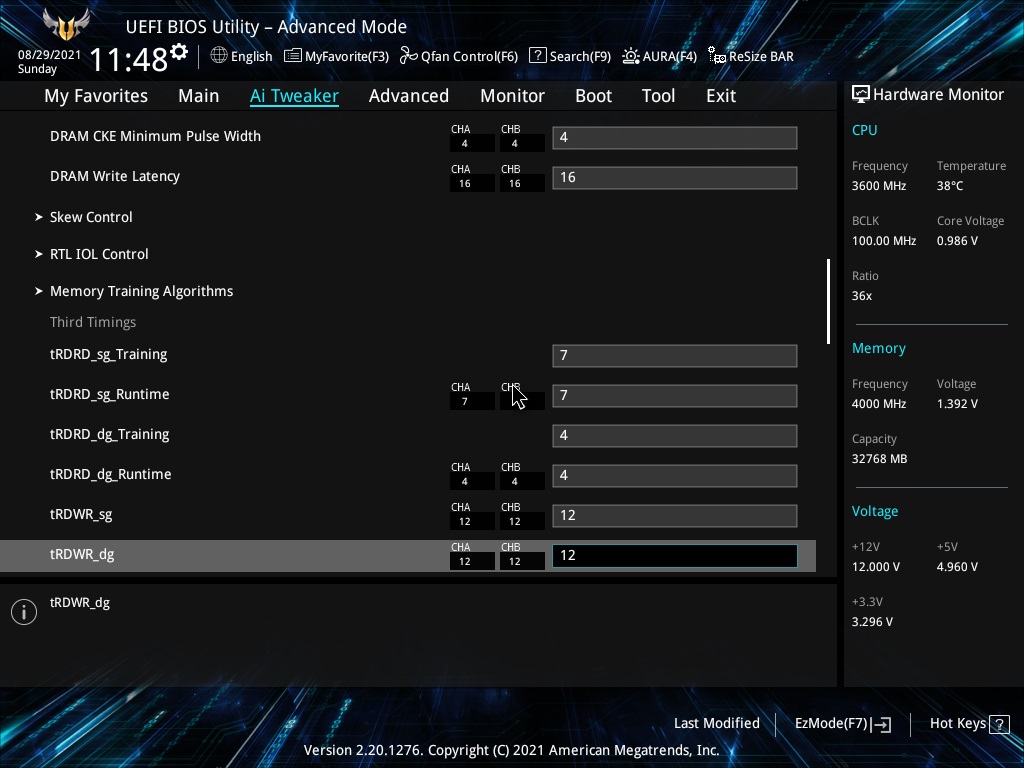This screenshot has height=768, width=1024.
Task: Click the 08/29/2021 date
Action: 49,55
